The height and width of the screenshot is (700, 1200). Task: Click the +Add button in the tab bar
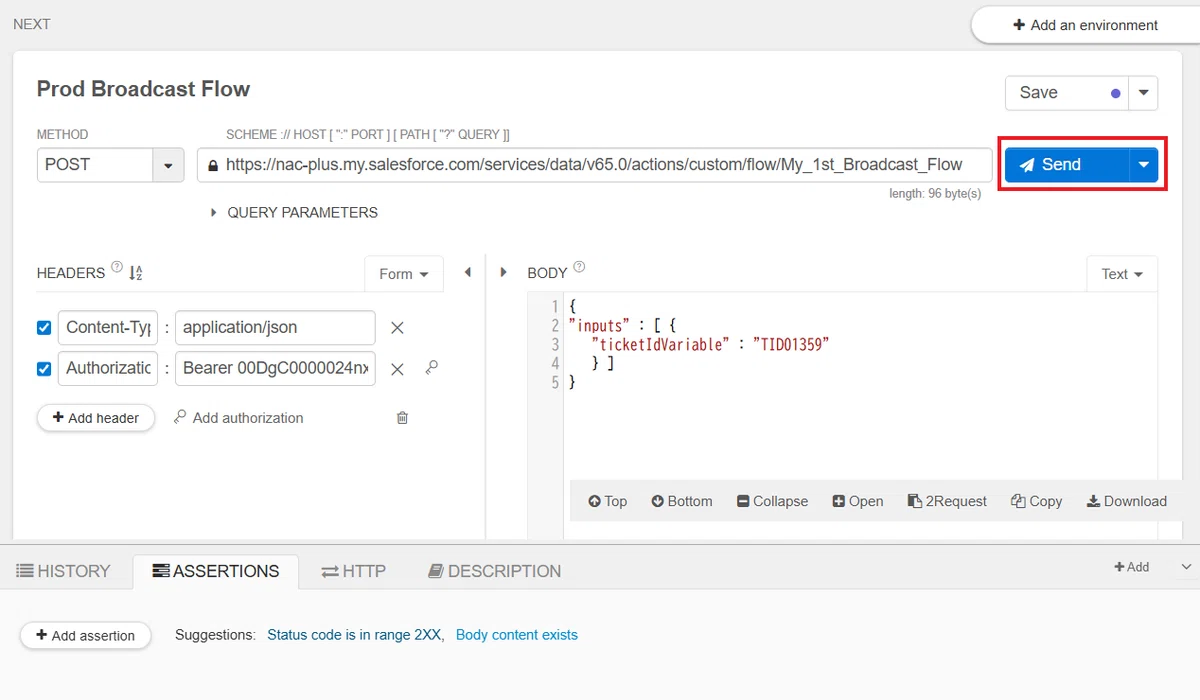coord(1132,567)
